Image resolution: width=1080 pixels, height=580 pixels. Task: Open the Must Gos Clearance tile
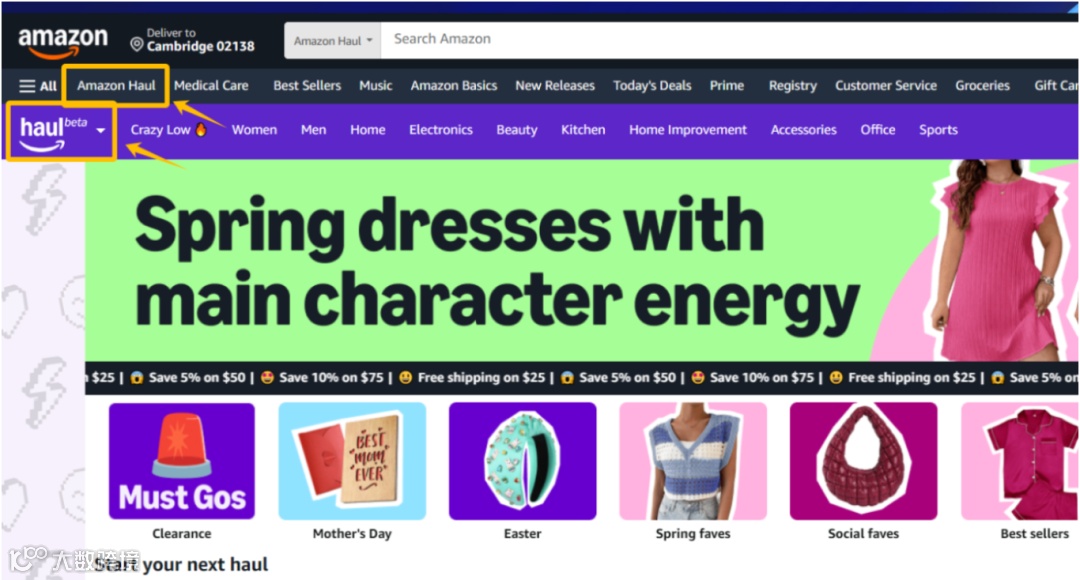click(x=182, y=461)
